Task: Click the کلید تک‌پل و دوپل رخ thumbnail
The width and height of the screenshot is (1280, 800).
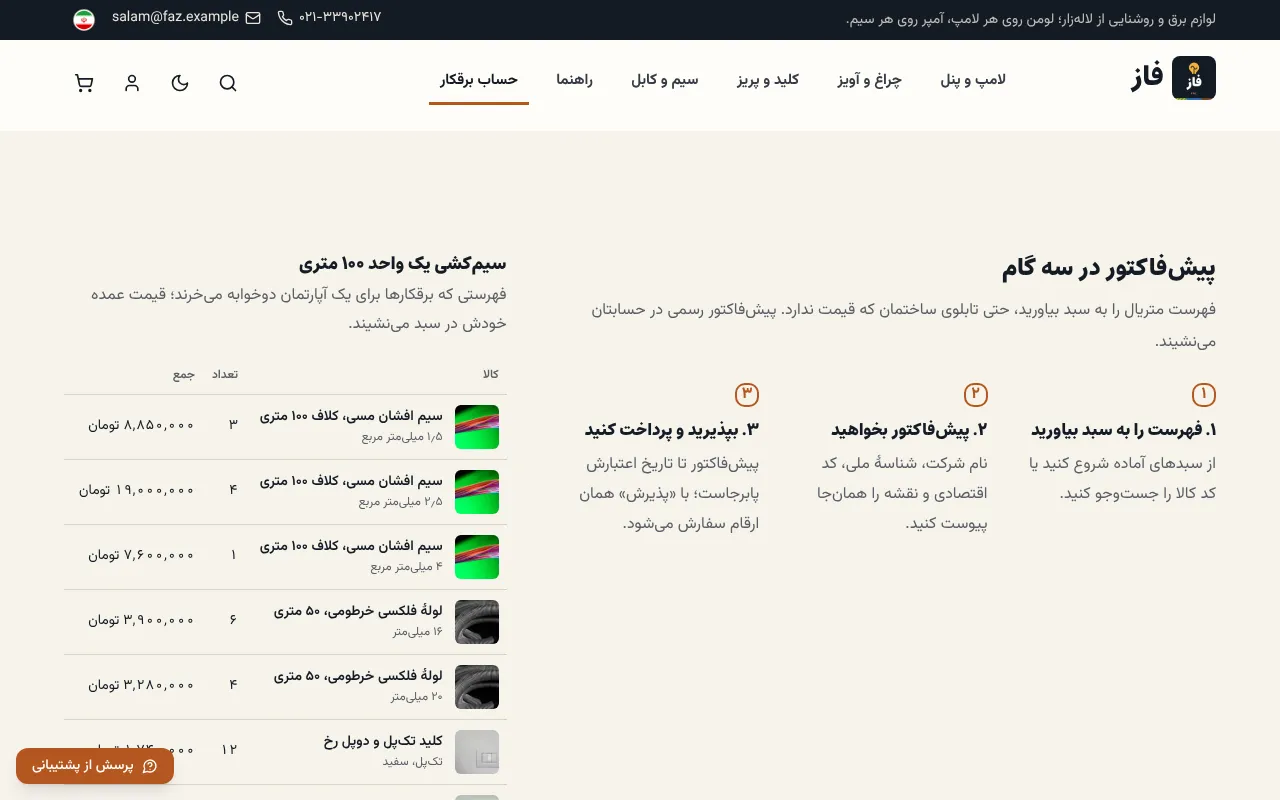Action: [477, 752]
